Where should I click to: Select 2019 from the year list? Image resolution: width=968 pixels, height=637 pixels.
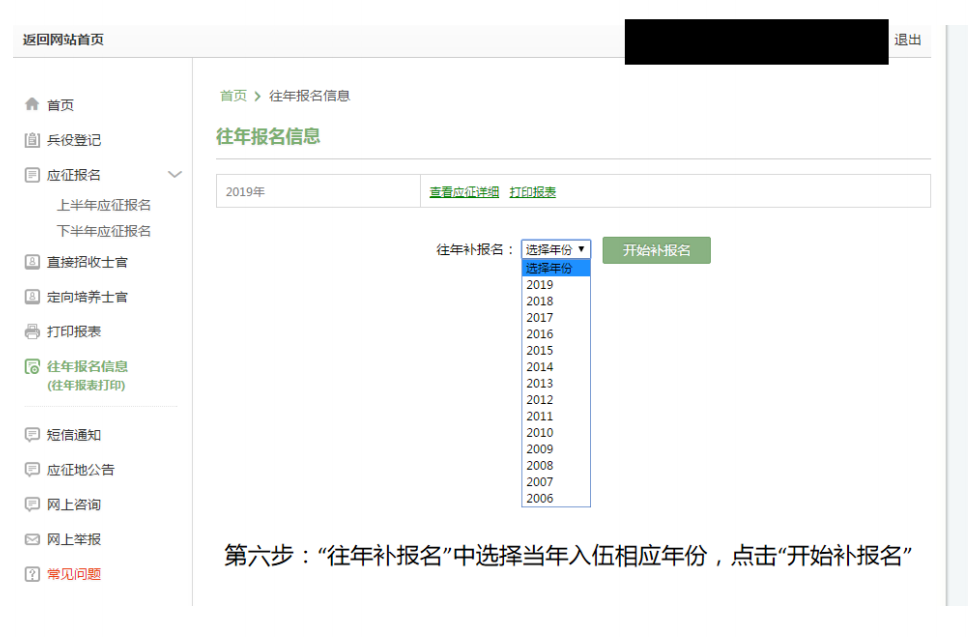click(556, 285)
